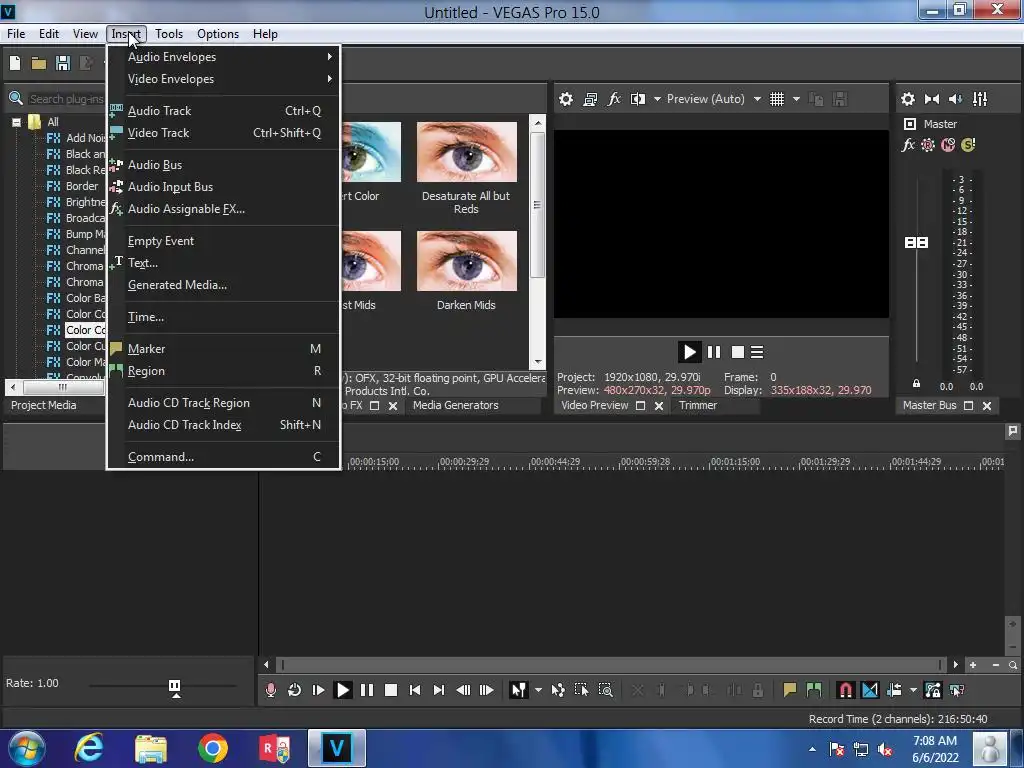This screenshot has width=1024, height=768.
Task: Open the mixing console icon
Action: (x=980, y=99)
